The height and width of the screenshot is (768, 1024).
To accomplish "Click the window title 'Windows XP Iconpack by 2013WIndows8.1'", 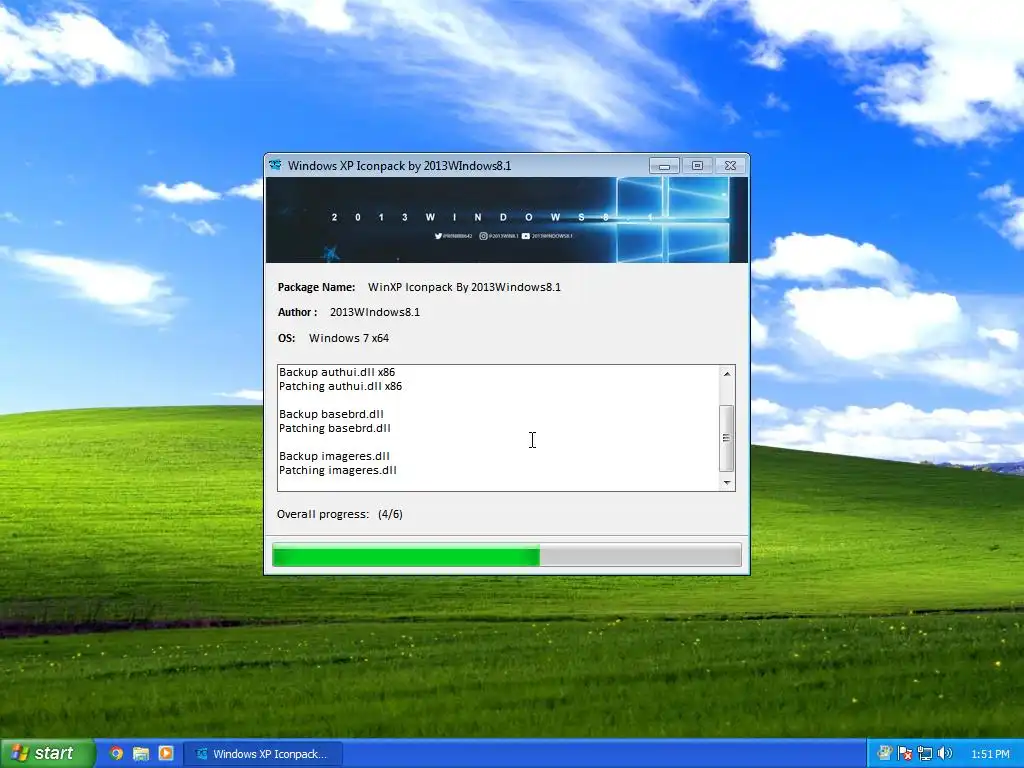I will [400, 166].
